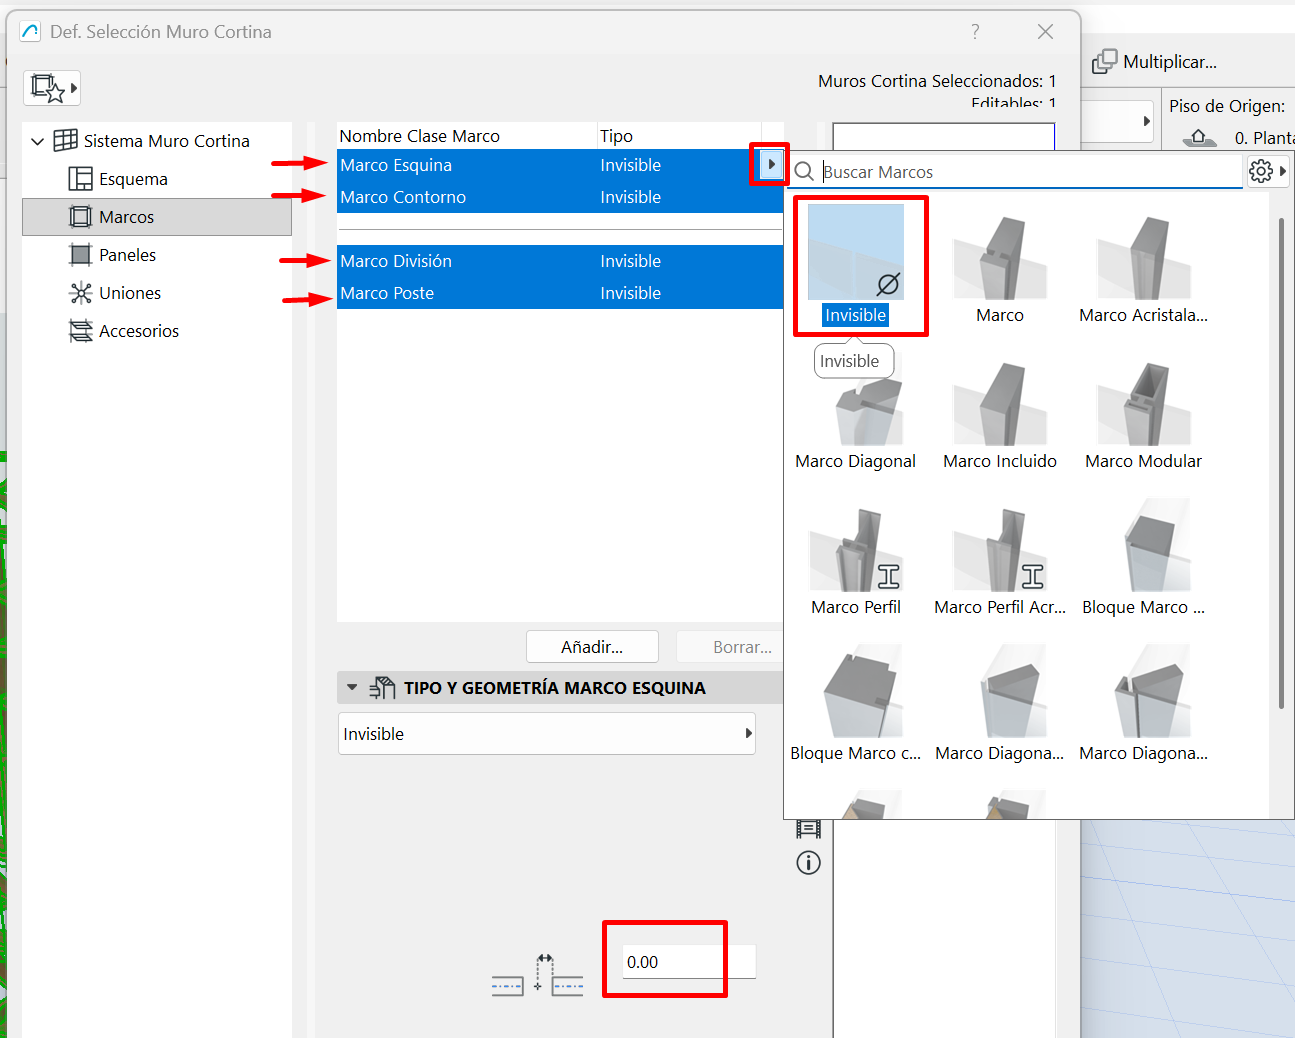
Task: Choose the Marco Modular frame icon
Action: click(x=1143, y=405)
